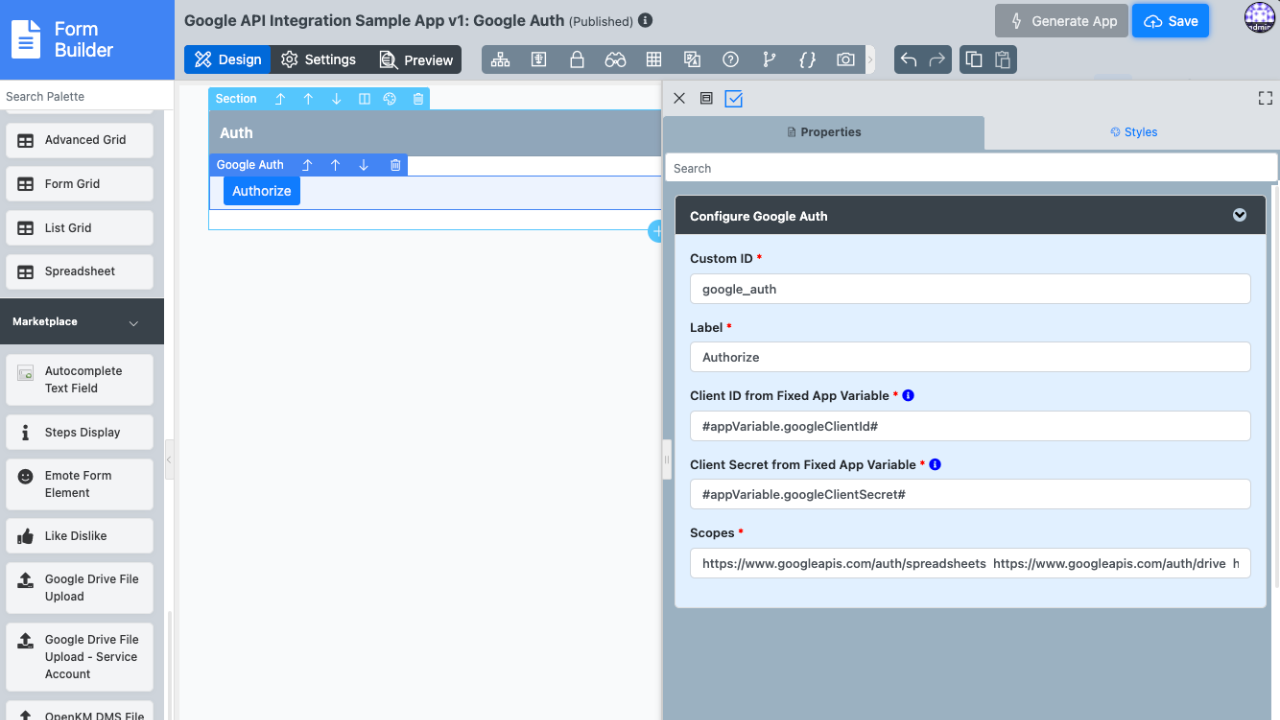Open the Settings tab
This screenshot has width=1280, height=720.
[318, 60]
